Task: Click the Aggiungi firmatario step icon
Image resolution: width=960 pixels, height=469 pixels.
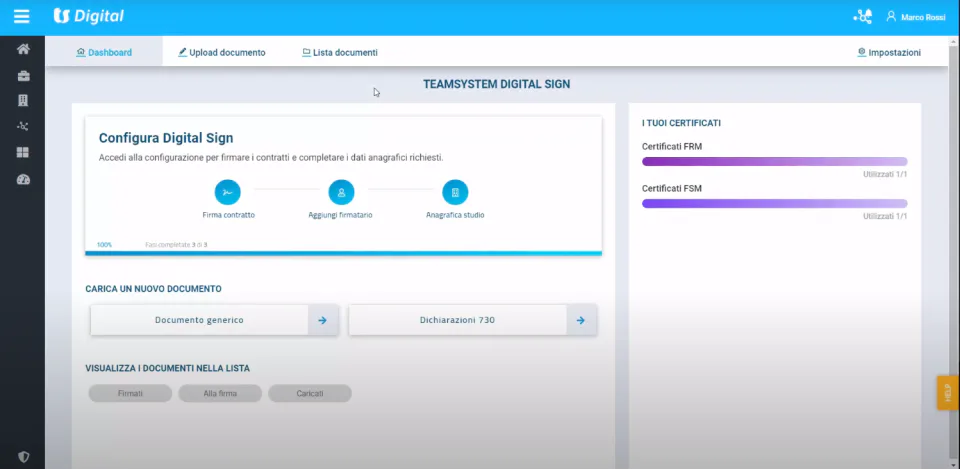Action: pyautogui.click(x=341, y=192)
